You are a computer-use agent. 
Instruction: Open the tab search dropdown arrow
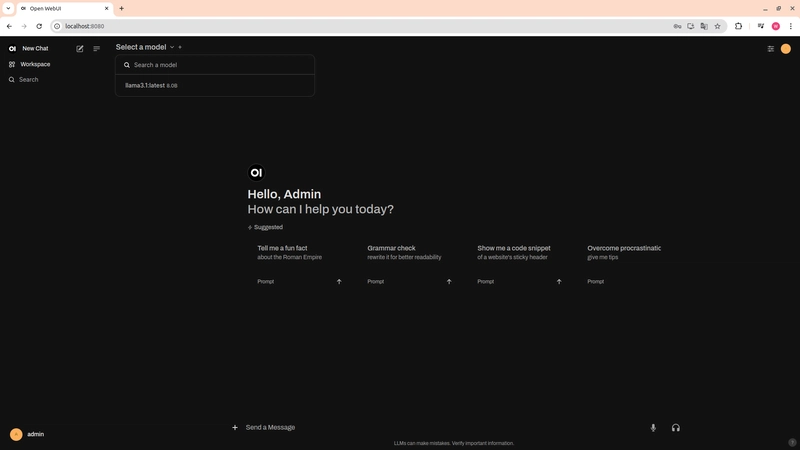(8, 8)
